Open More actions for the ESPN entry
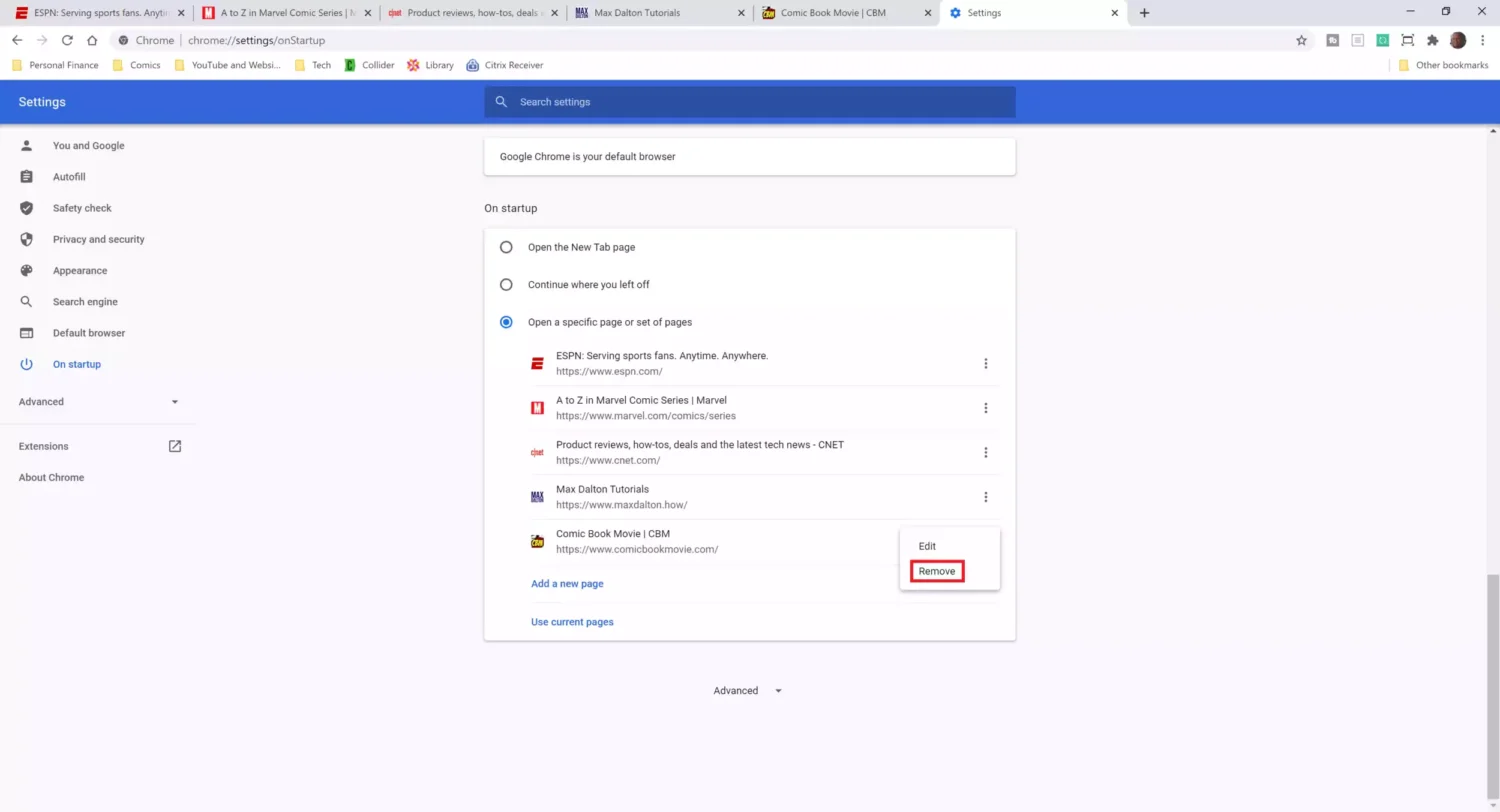1500x812 pixels. (x=985, y=364)
